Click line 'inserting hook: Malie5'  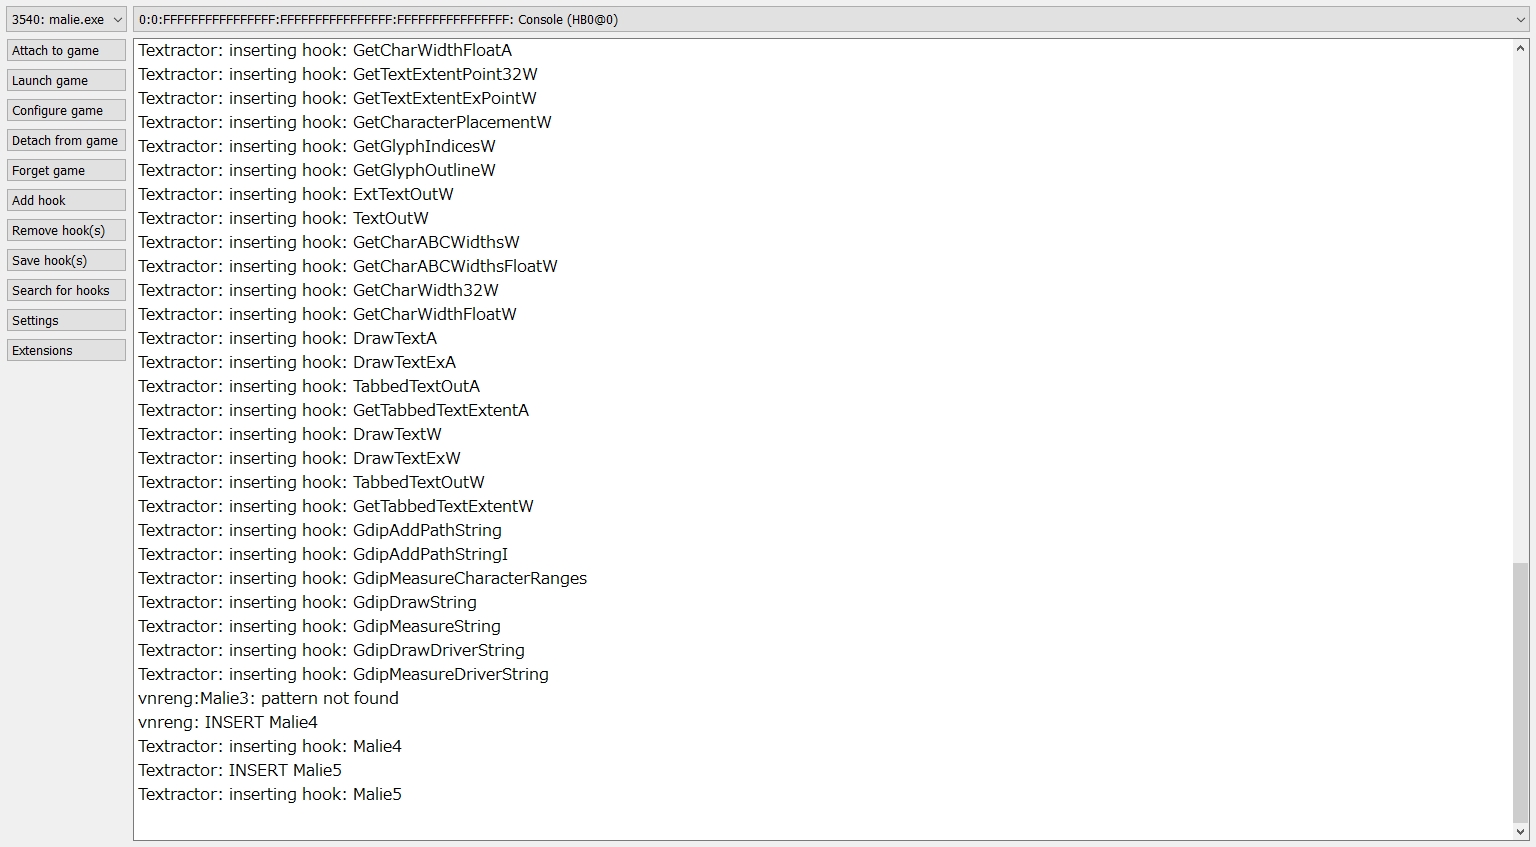[270, 794]
